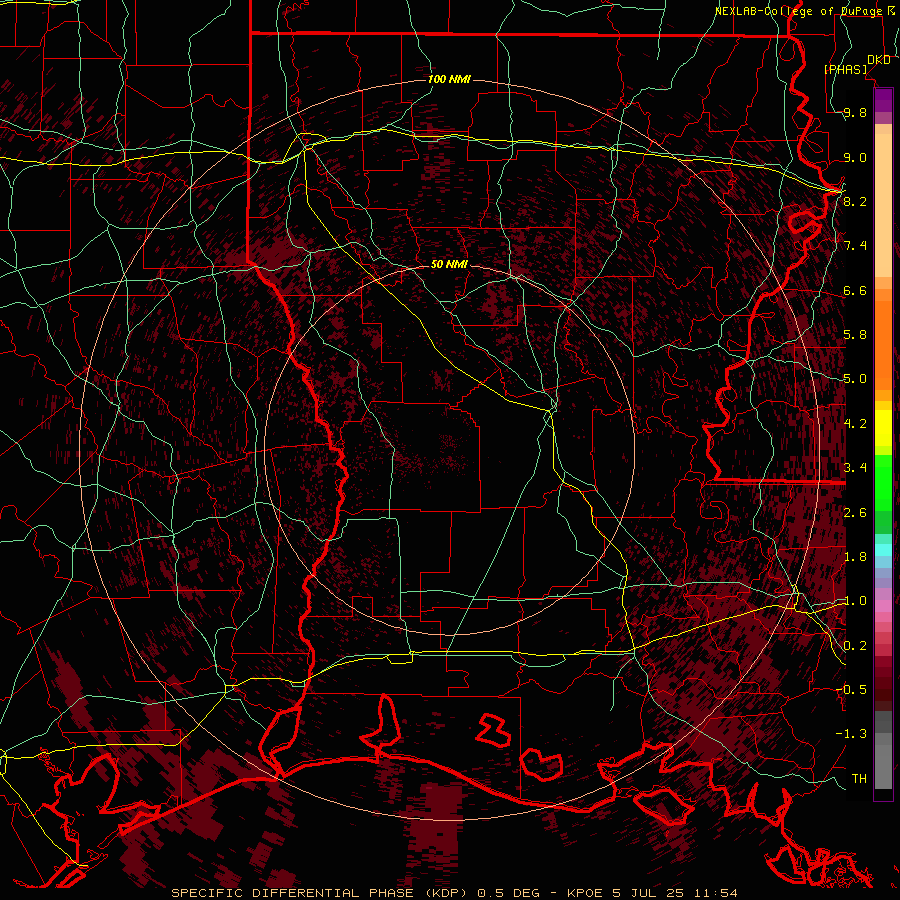Pick the cyan color bar segment

pyautogui.click(x=883, y=549)
